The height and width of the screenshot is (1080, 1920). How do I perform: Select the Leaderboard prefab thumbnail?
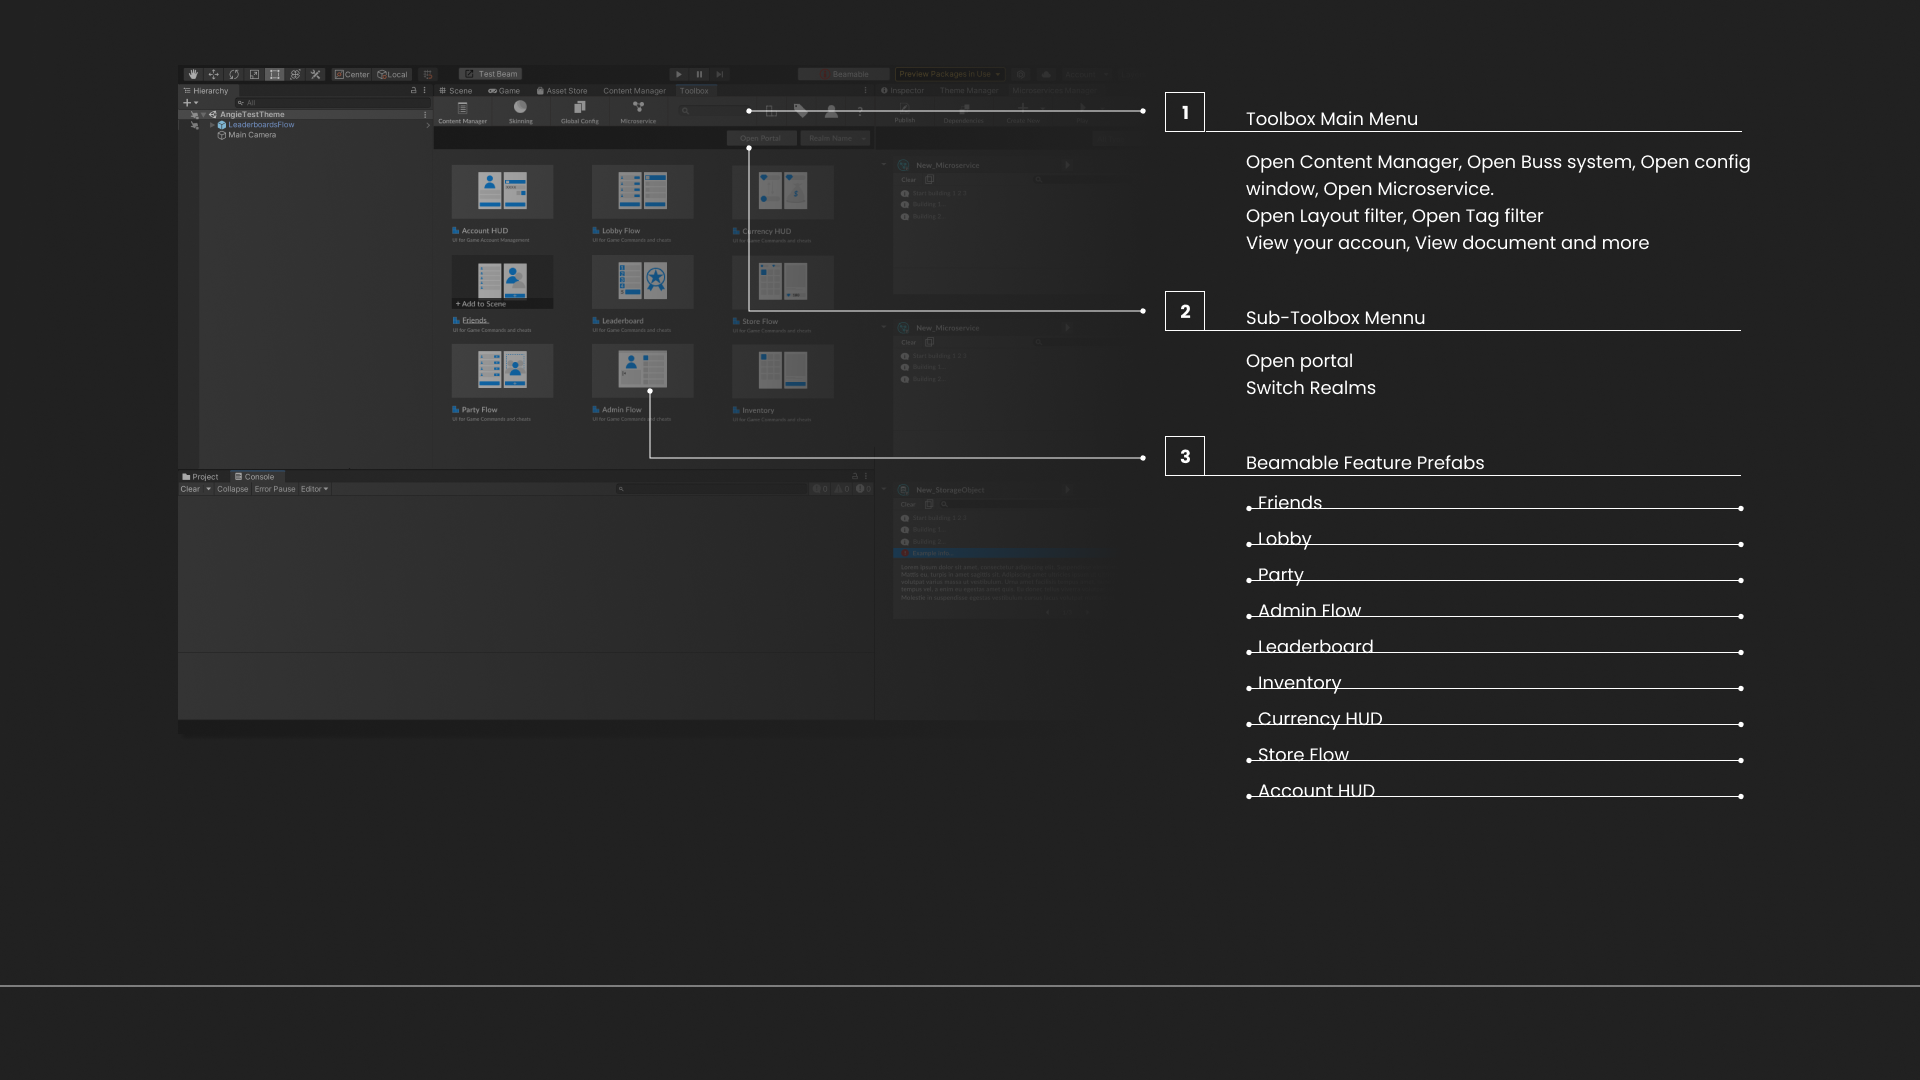pos(642,281)
